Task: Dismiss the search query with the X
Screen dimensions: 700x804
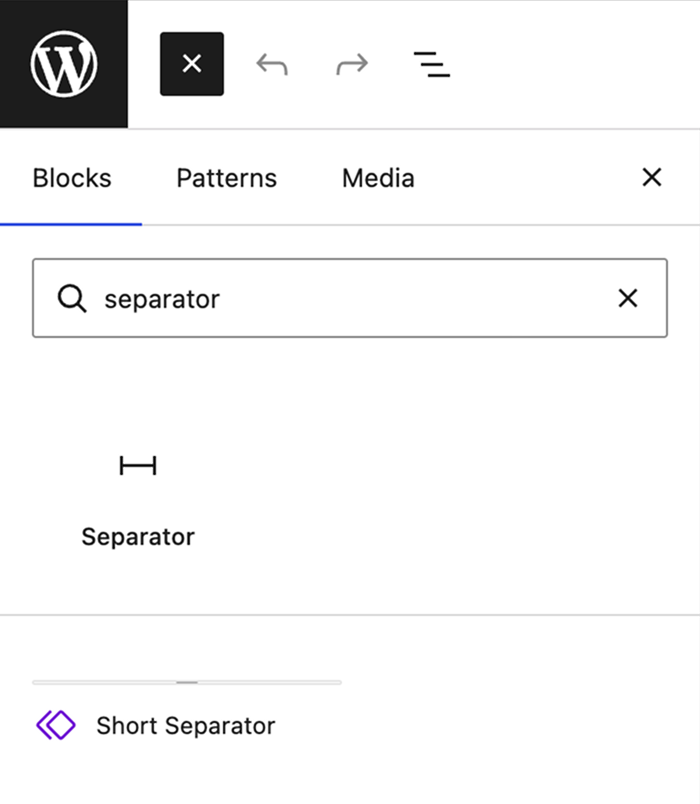Action: [x=627, y=298]
